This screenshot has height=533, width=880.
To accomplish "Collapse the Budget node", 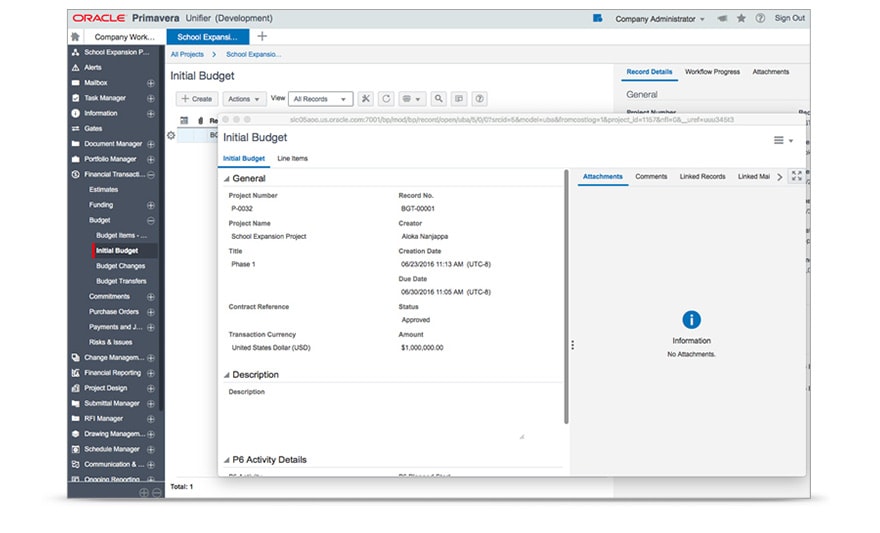I will (x=150, y=220).
